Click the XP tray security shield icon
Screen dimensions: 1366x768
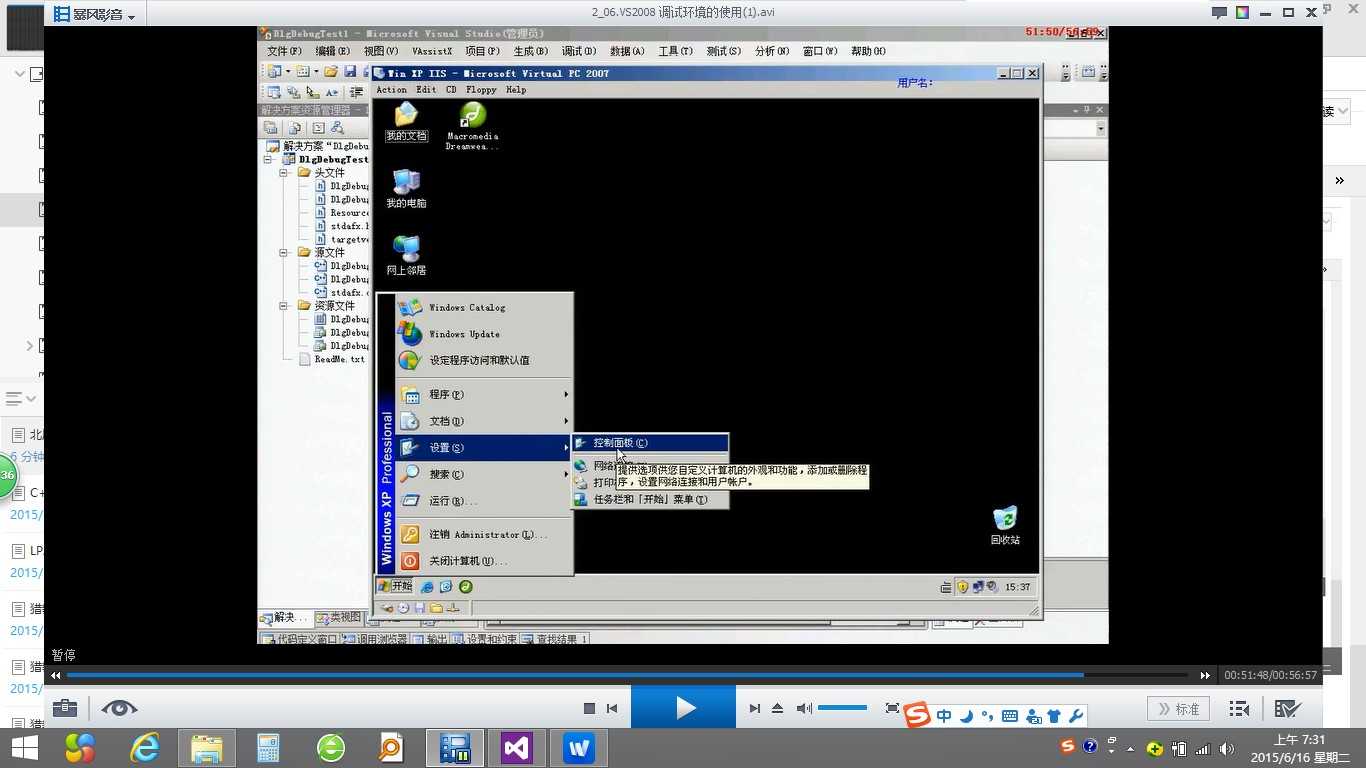(x=963, y=587)
